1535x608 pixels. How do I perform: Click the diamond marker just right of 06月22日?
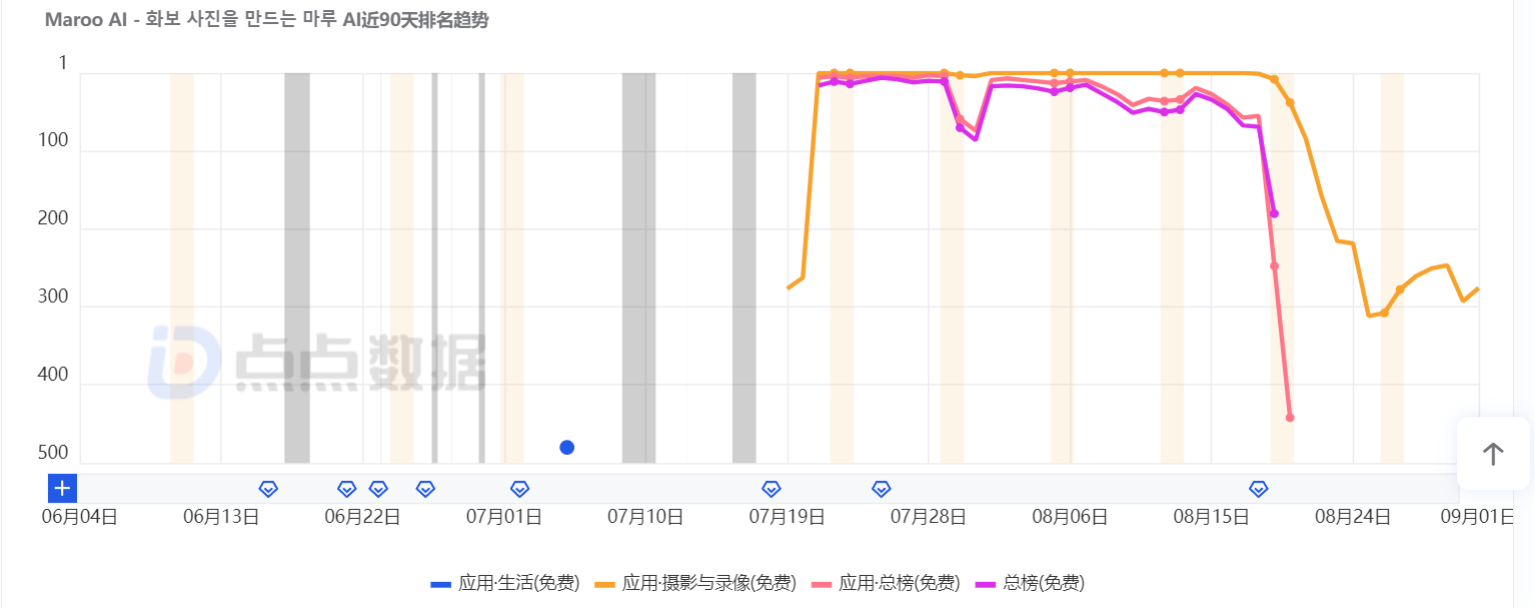click(x=378, y=489)
